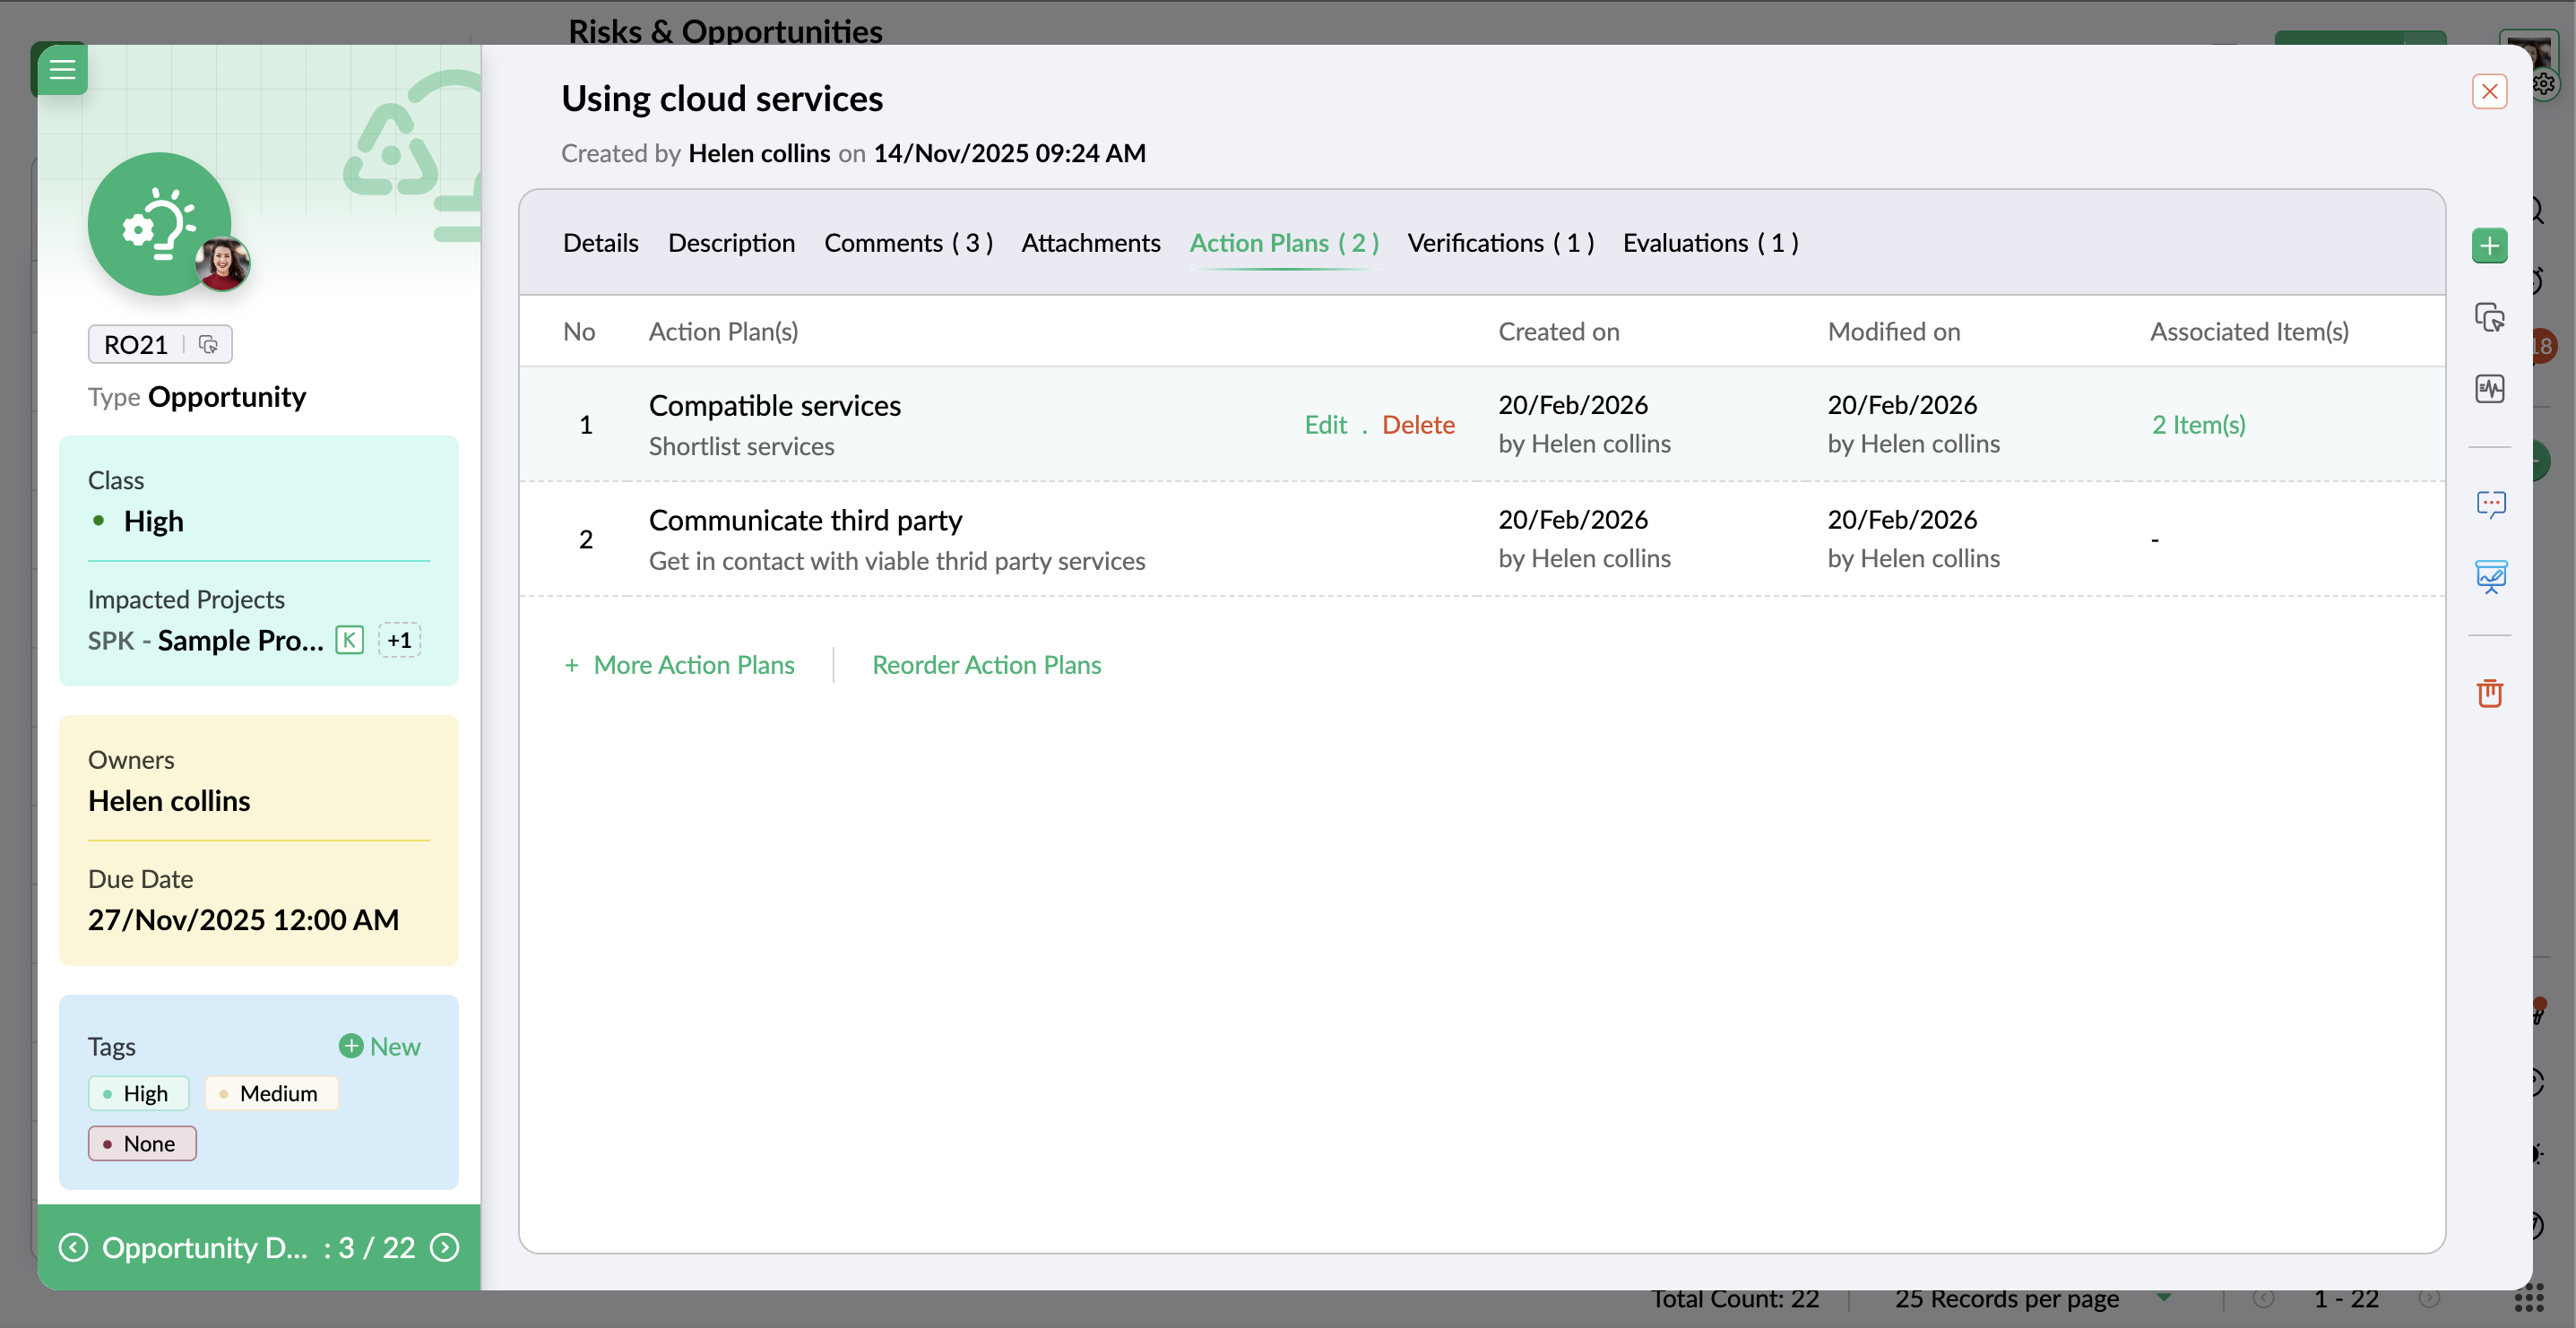Open the comments speech bubble icon
The image size is (2576, 1328).
[2489, 504]
